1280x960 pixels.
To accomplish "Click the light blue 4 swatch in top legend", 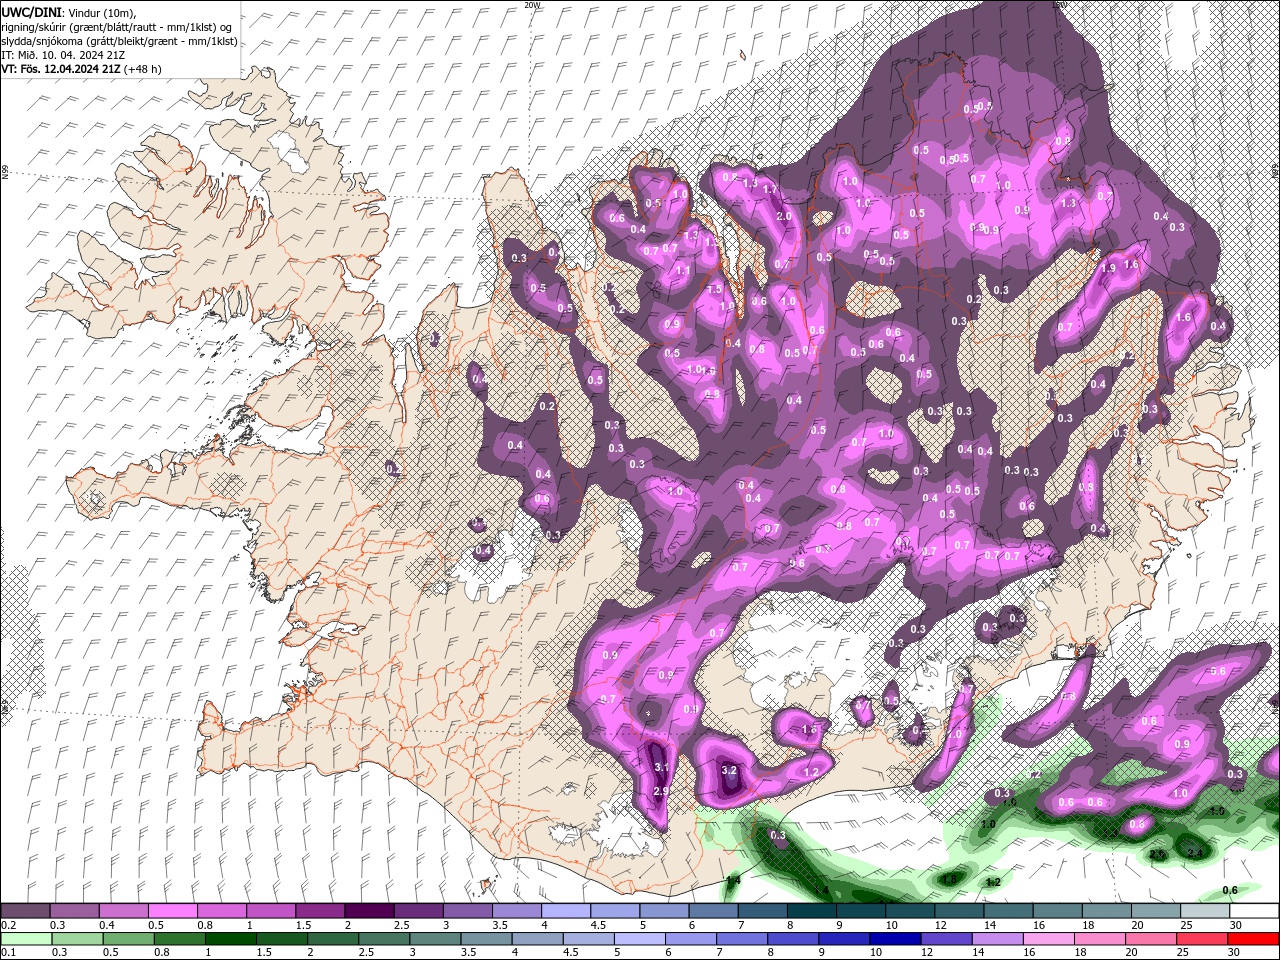I will click(x=566, y=911).
